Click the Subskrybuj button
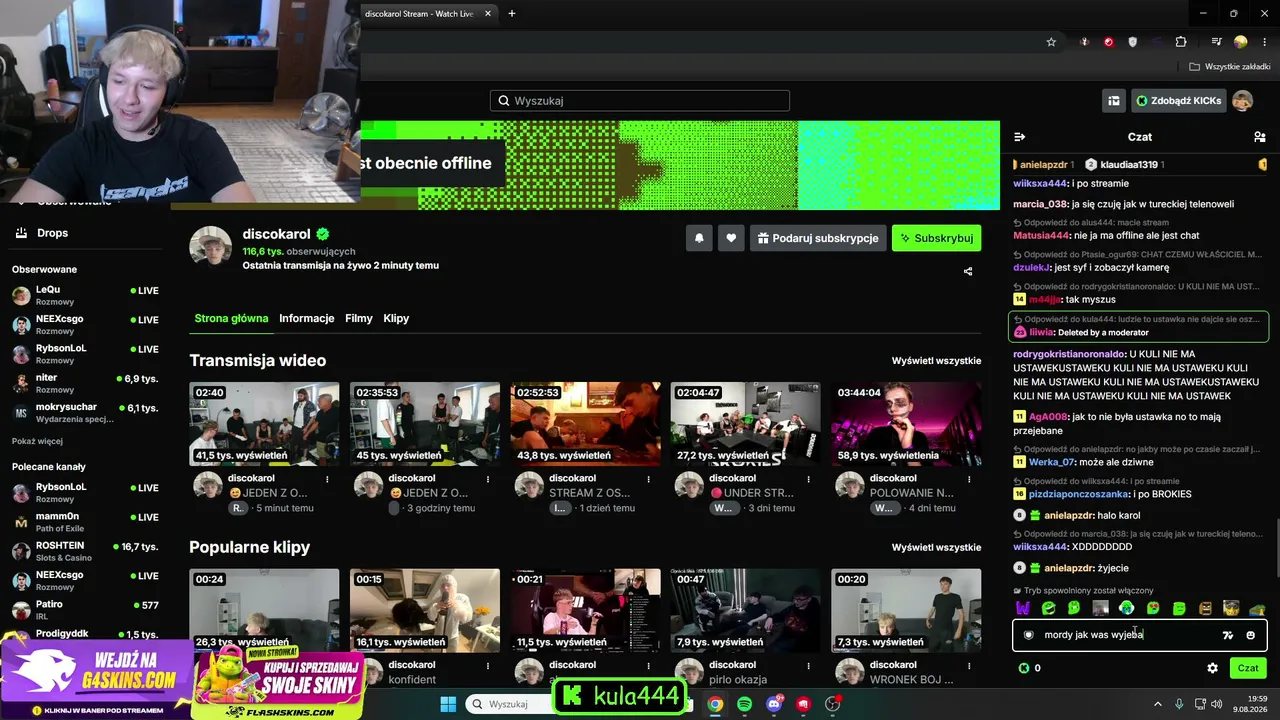 (x=937, y=238)
